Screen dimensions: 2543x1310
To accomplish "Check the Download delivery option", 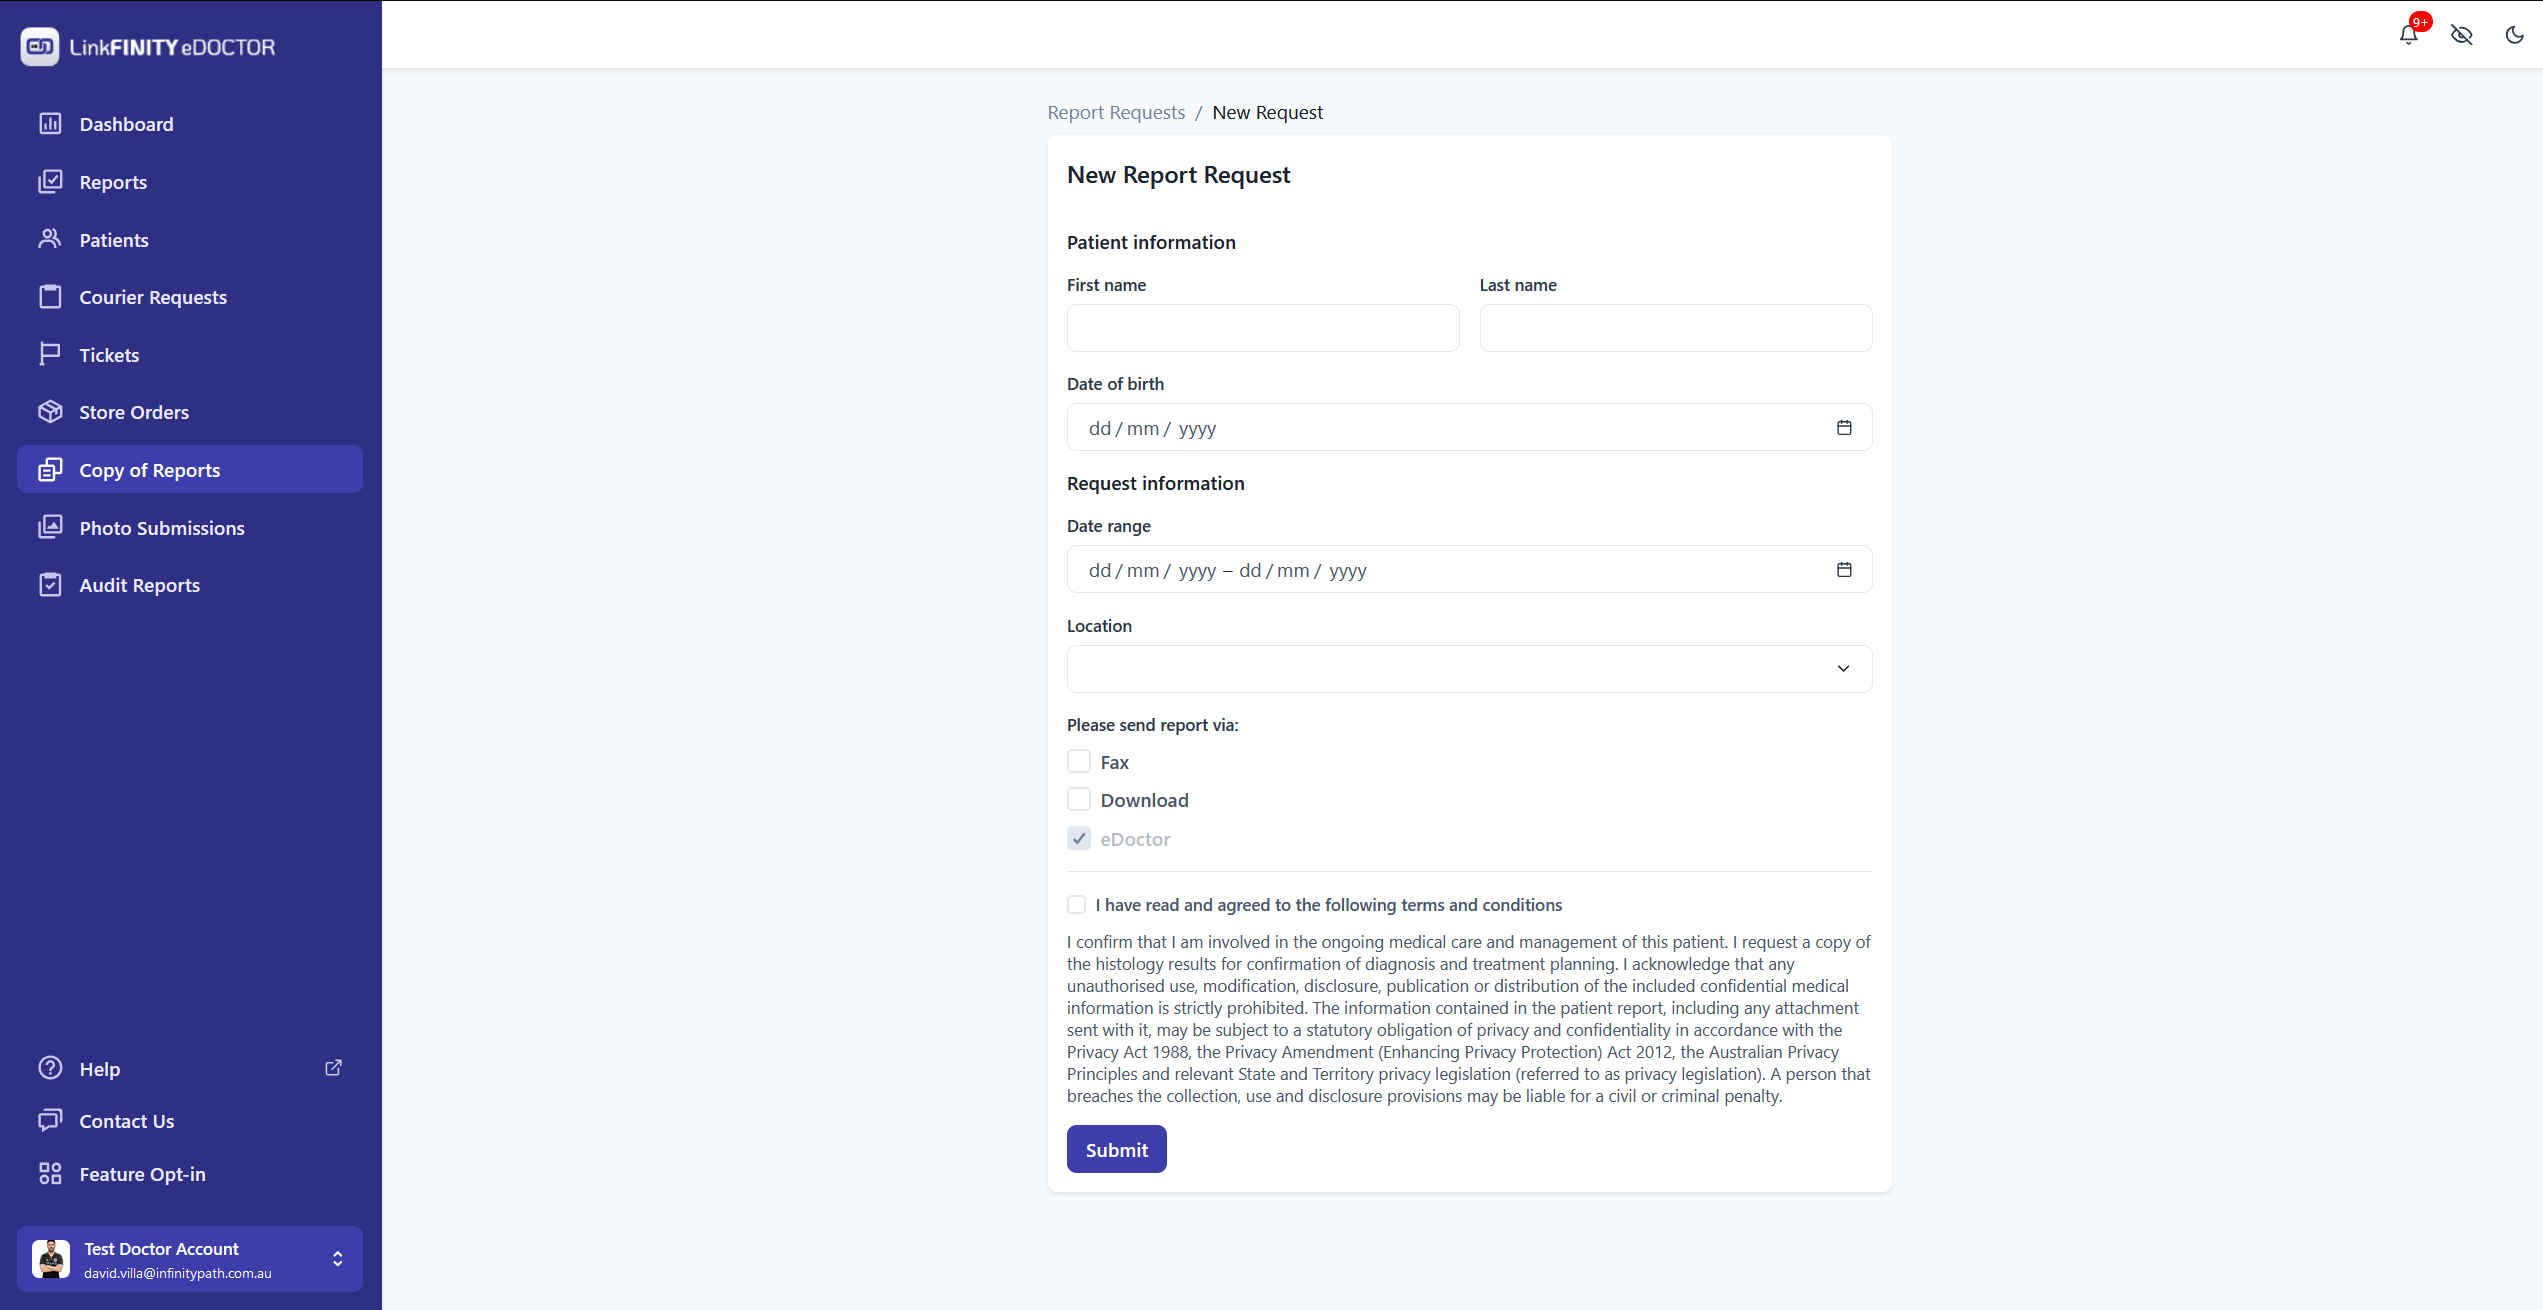I will click(x=1079, y=800).
